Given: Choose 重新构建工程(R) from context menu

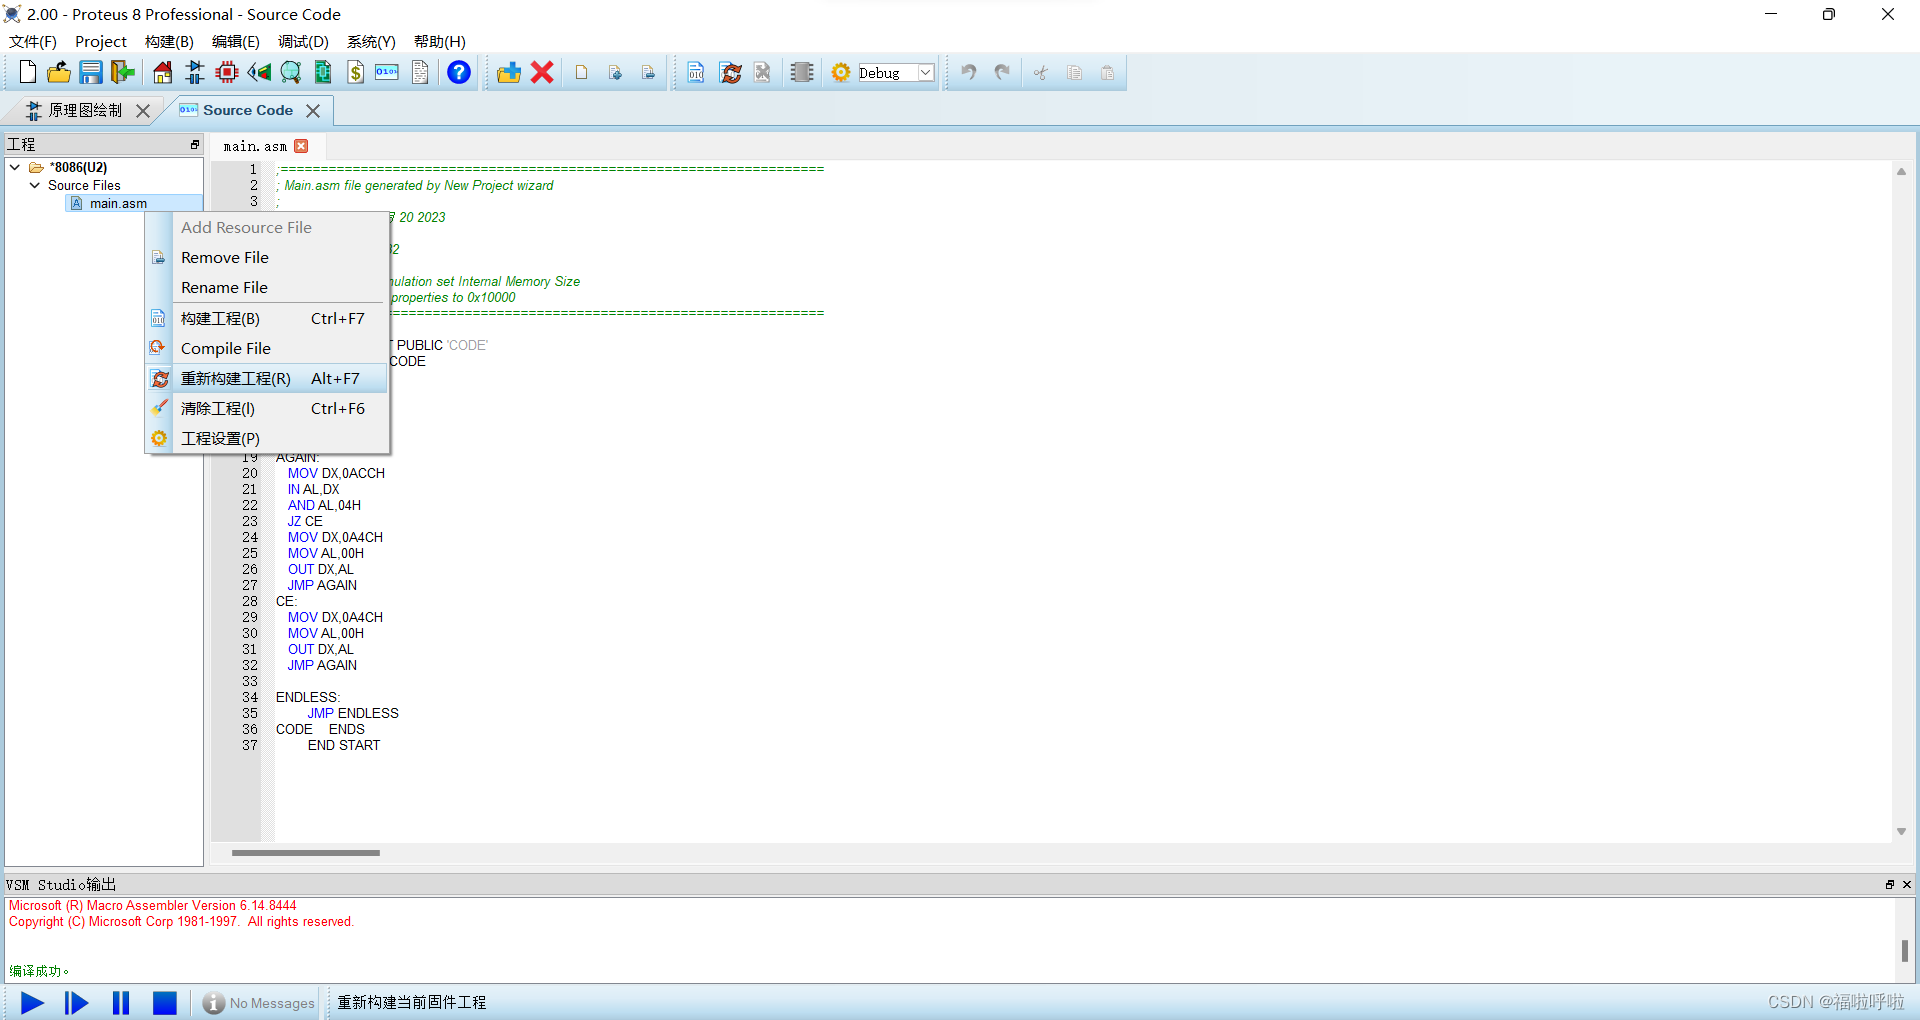Looking at the screenshot, I should (x=268, y=378).
